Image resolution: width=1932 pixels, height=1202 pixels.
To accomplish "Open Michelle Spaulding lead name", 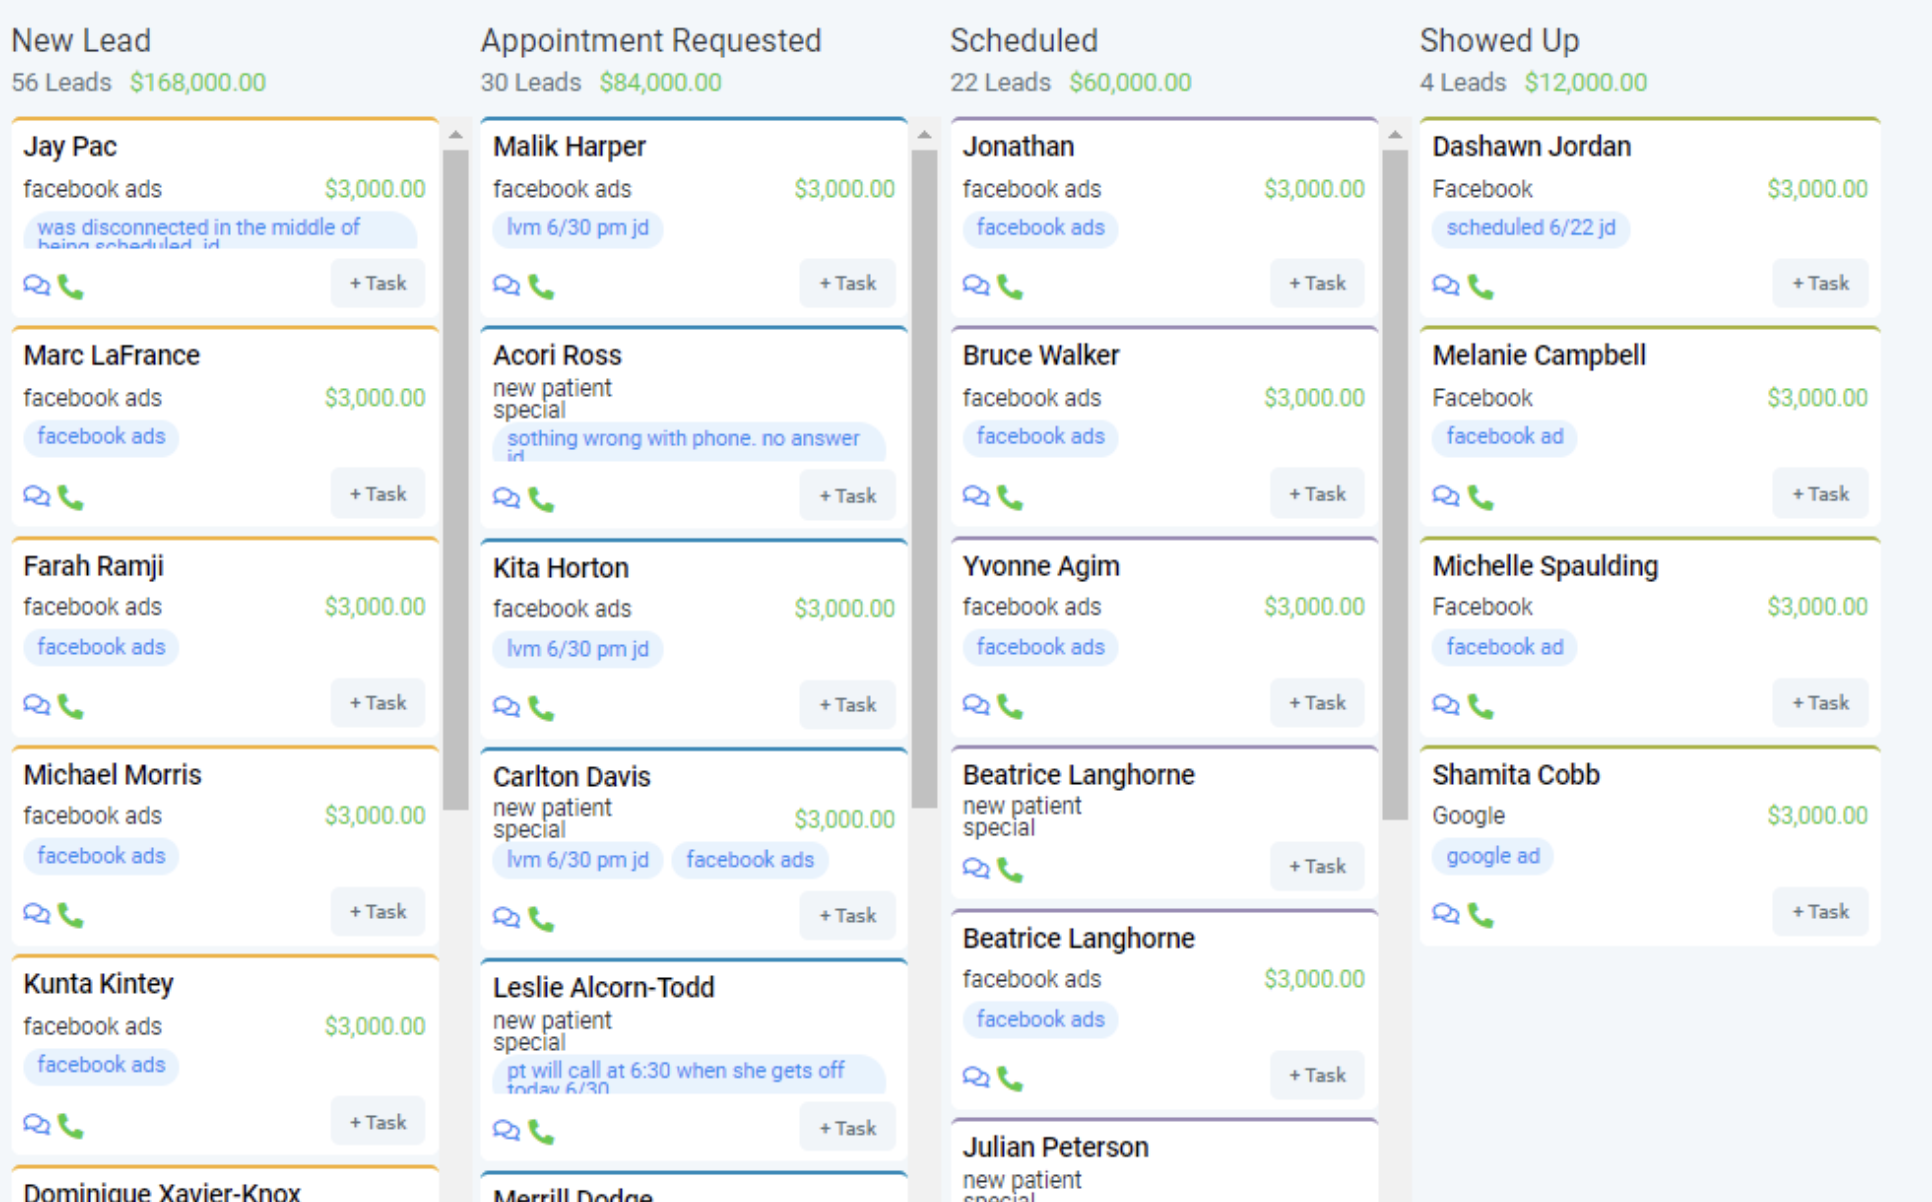I will [x=1545, y=567].
